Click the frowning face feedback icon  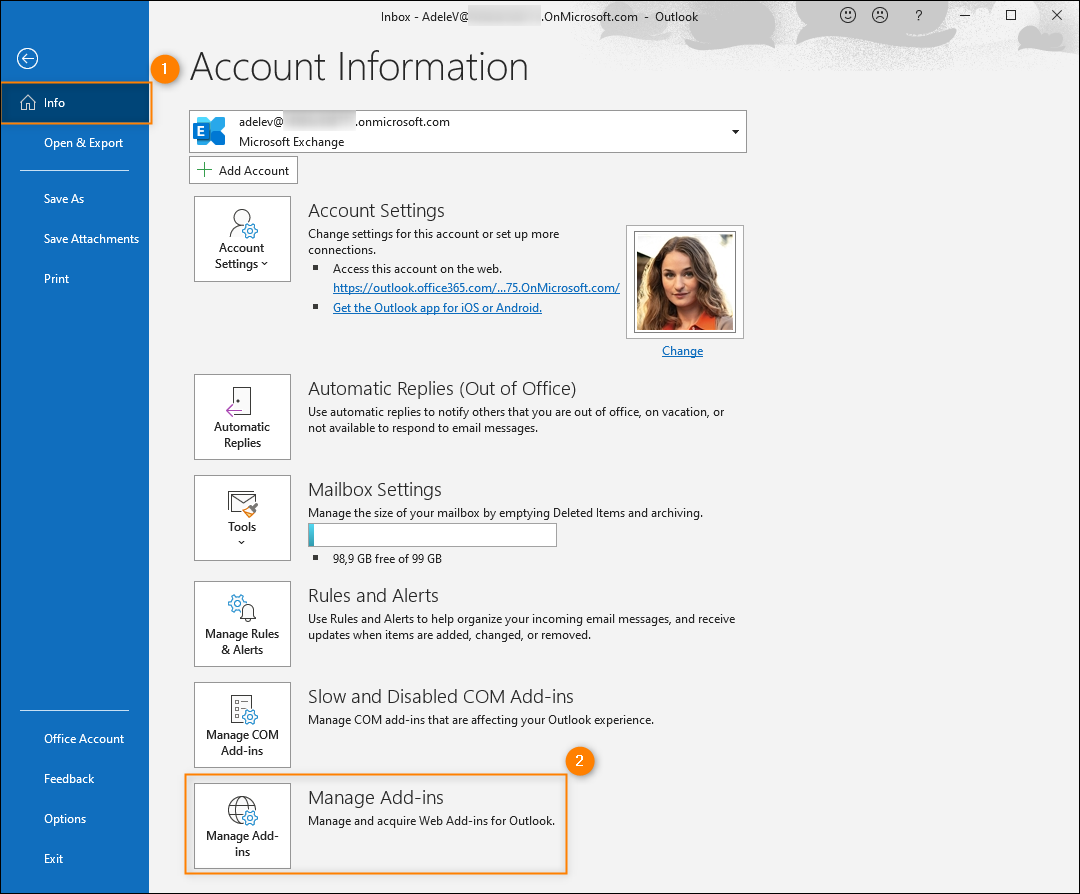point(880,15)
